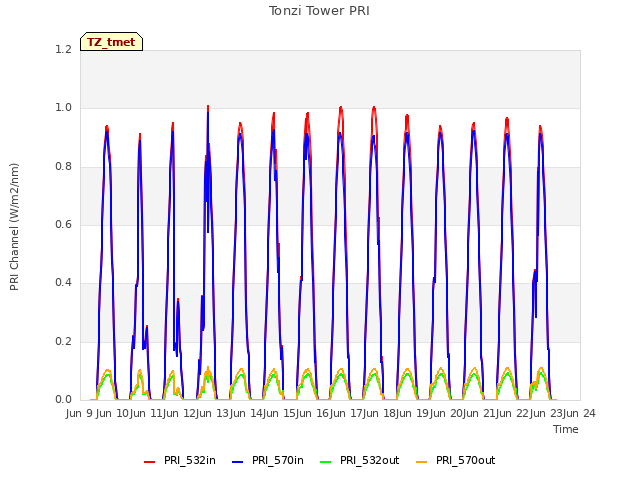Click the 1.0 y-axis tick label
640x480 pixels.
(x=63, y=108)
